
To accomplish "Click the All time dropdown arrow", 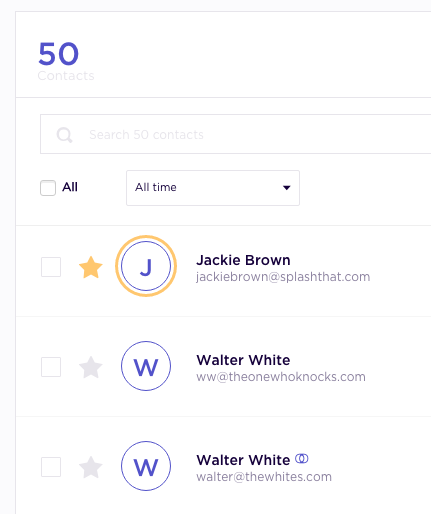I will coord(286,188).
